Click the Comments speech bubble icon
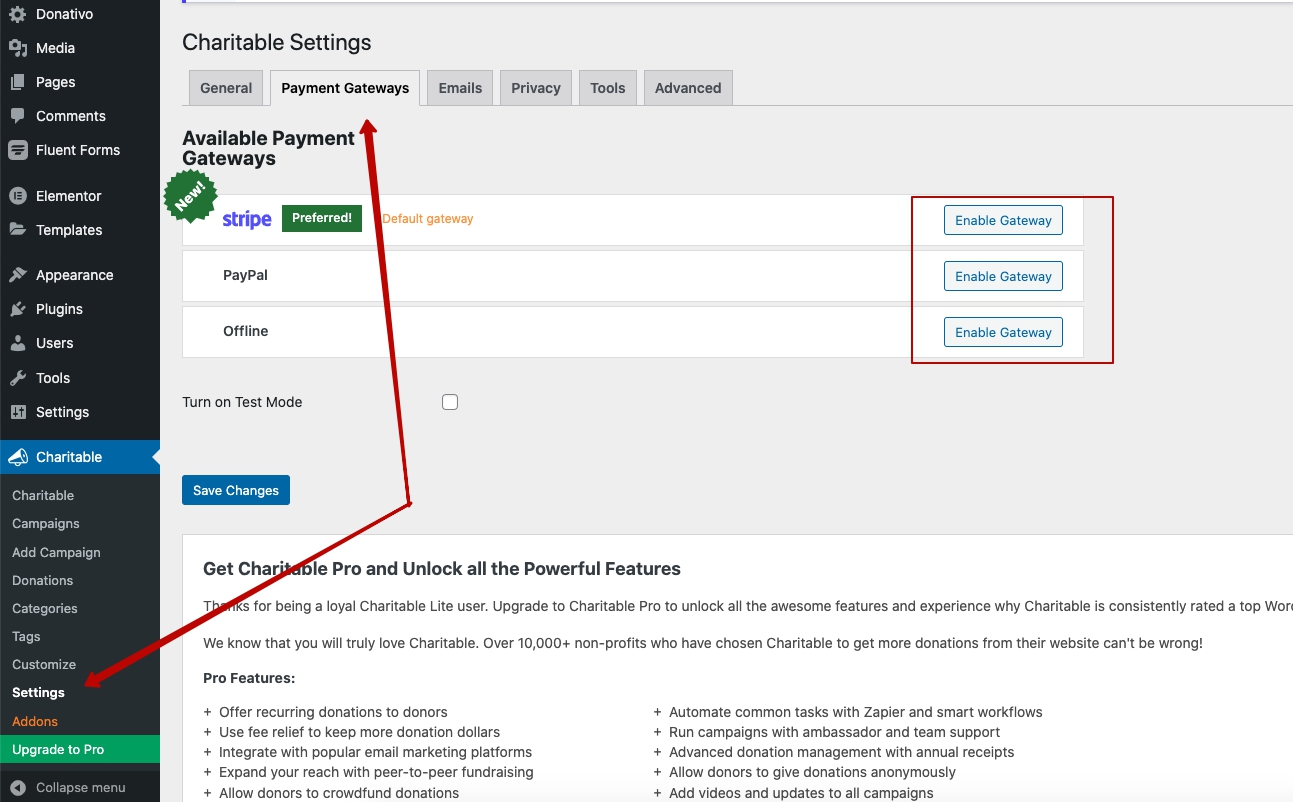1293x802 pixels. click(x=17, y=116)
